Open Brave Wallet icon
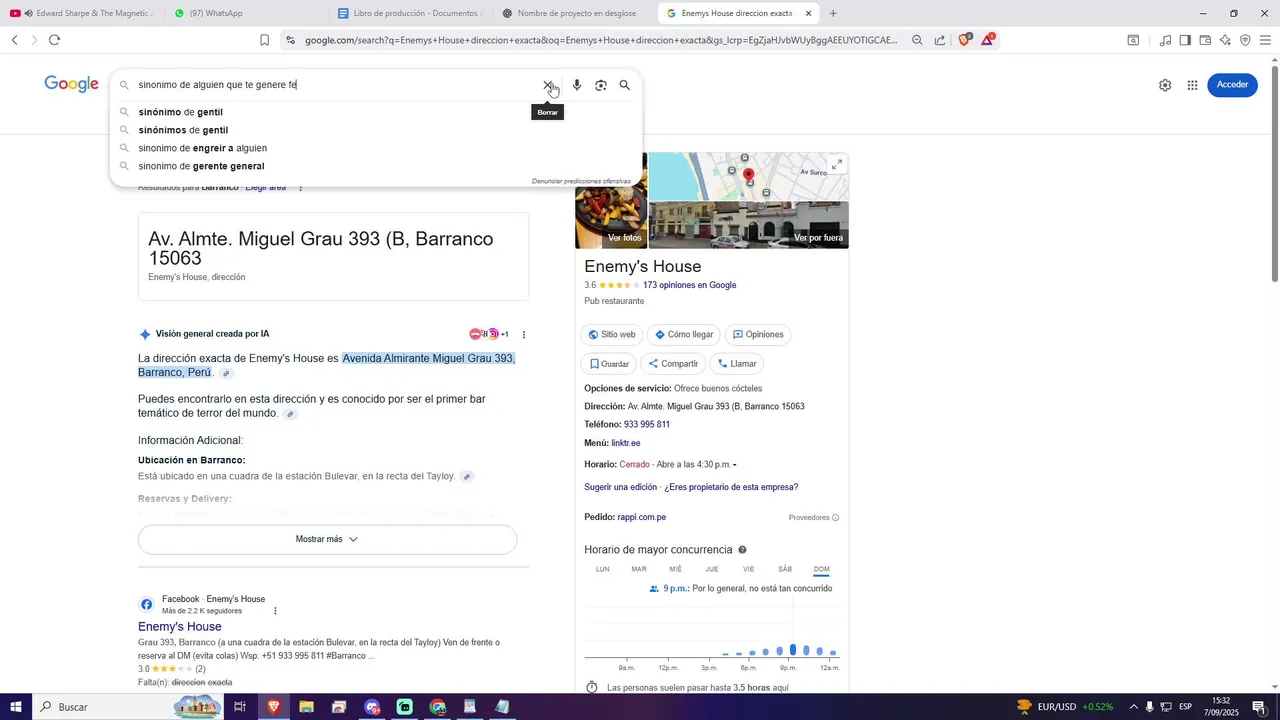 [x=1205, y=40]
